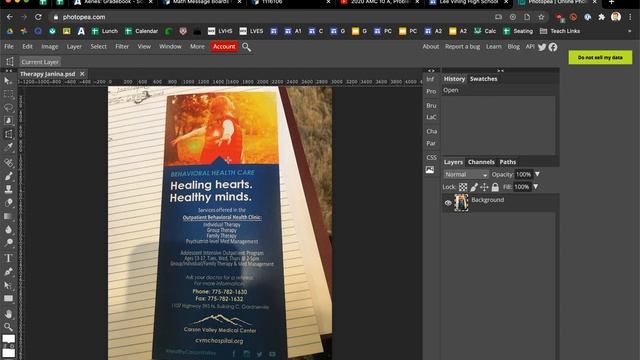The width and height of the screenshot is (640, 360).
Task: Select the Gradient tool
Action: click(8, 216)
